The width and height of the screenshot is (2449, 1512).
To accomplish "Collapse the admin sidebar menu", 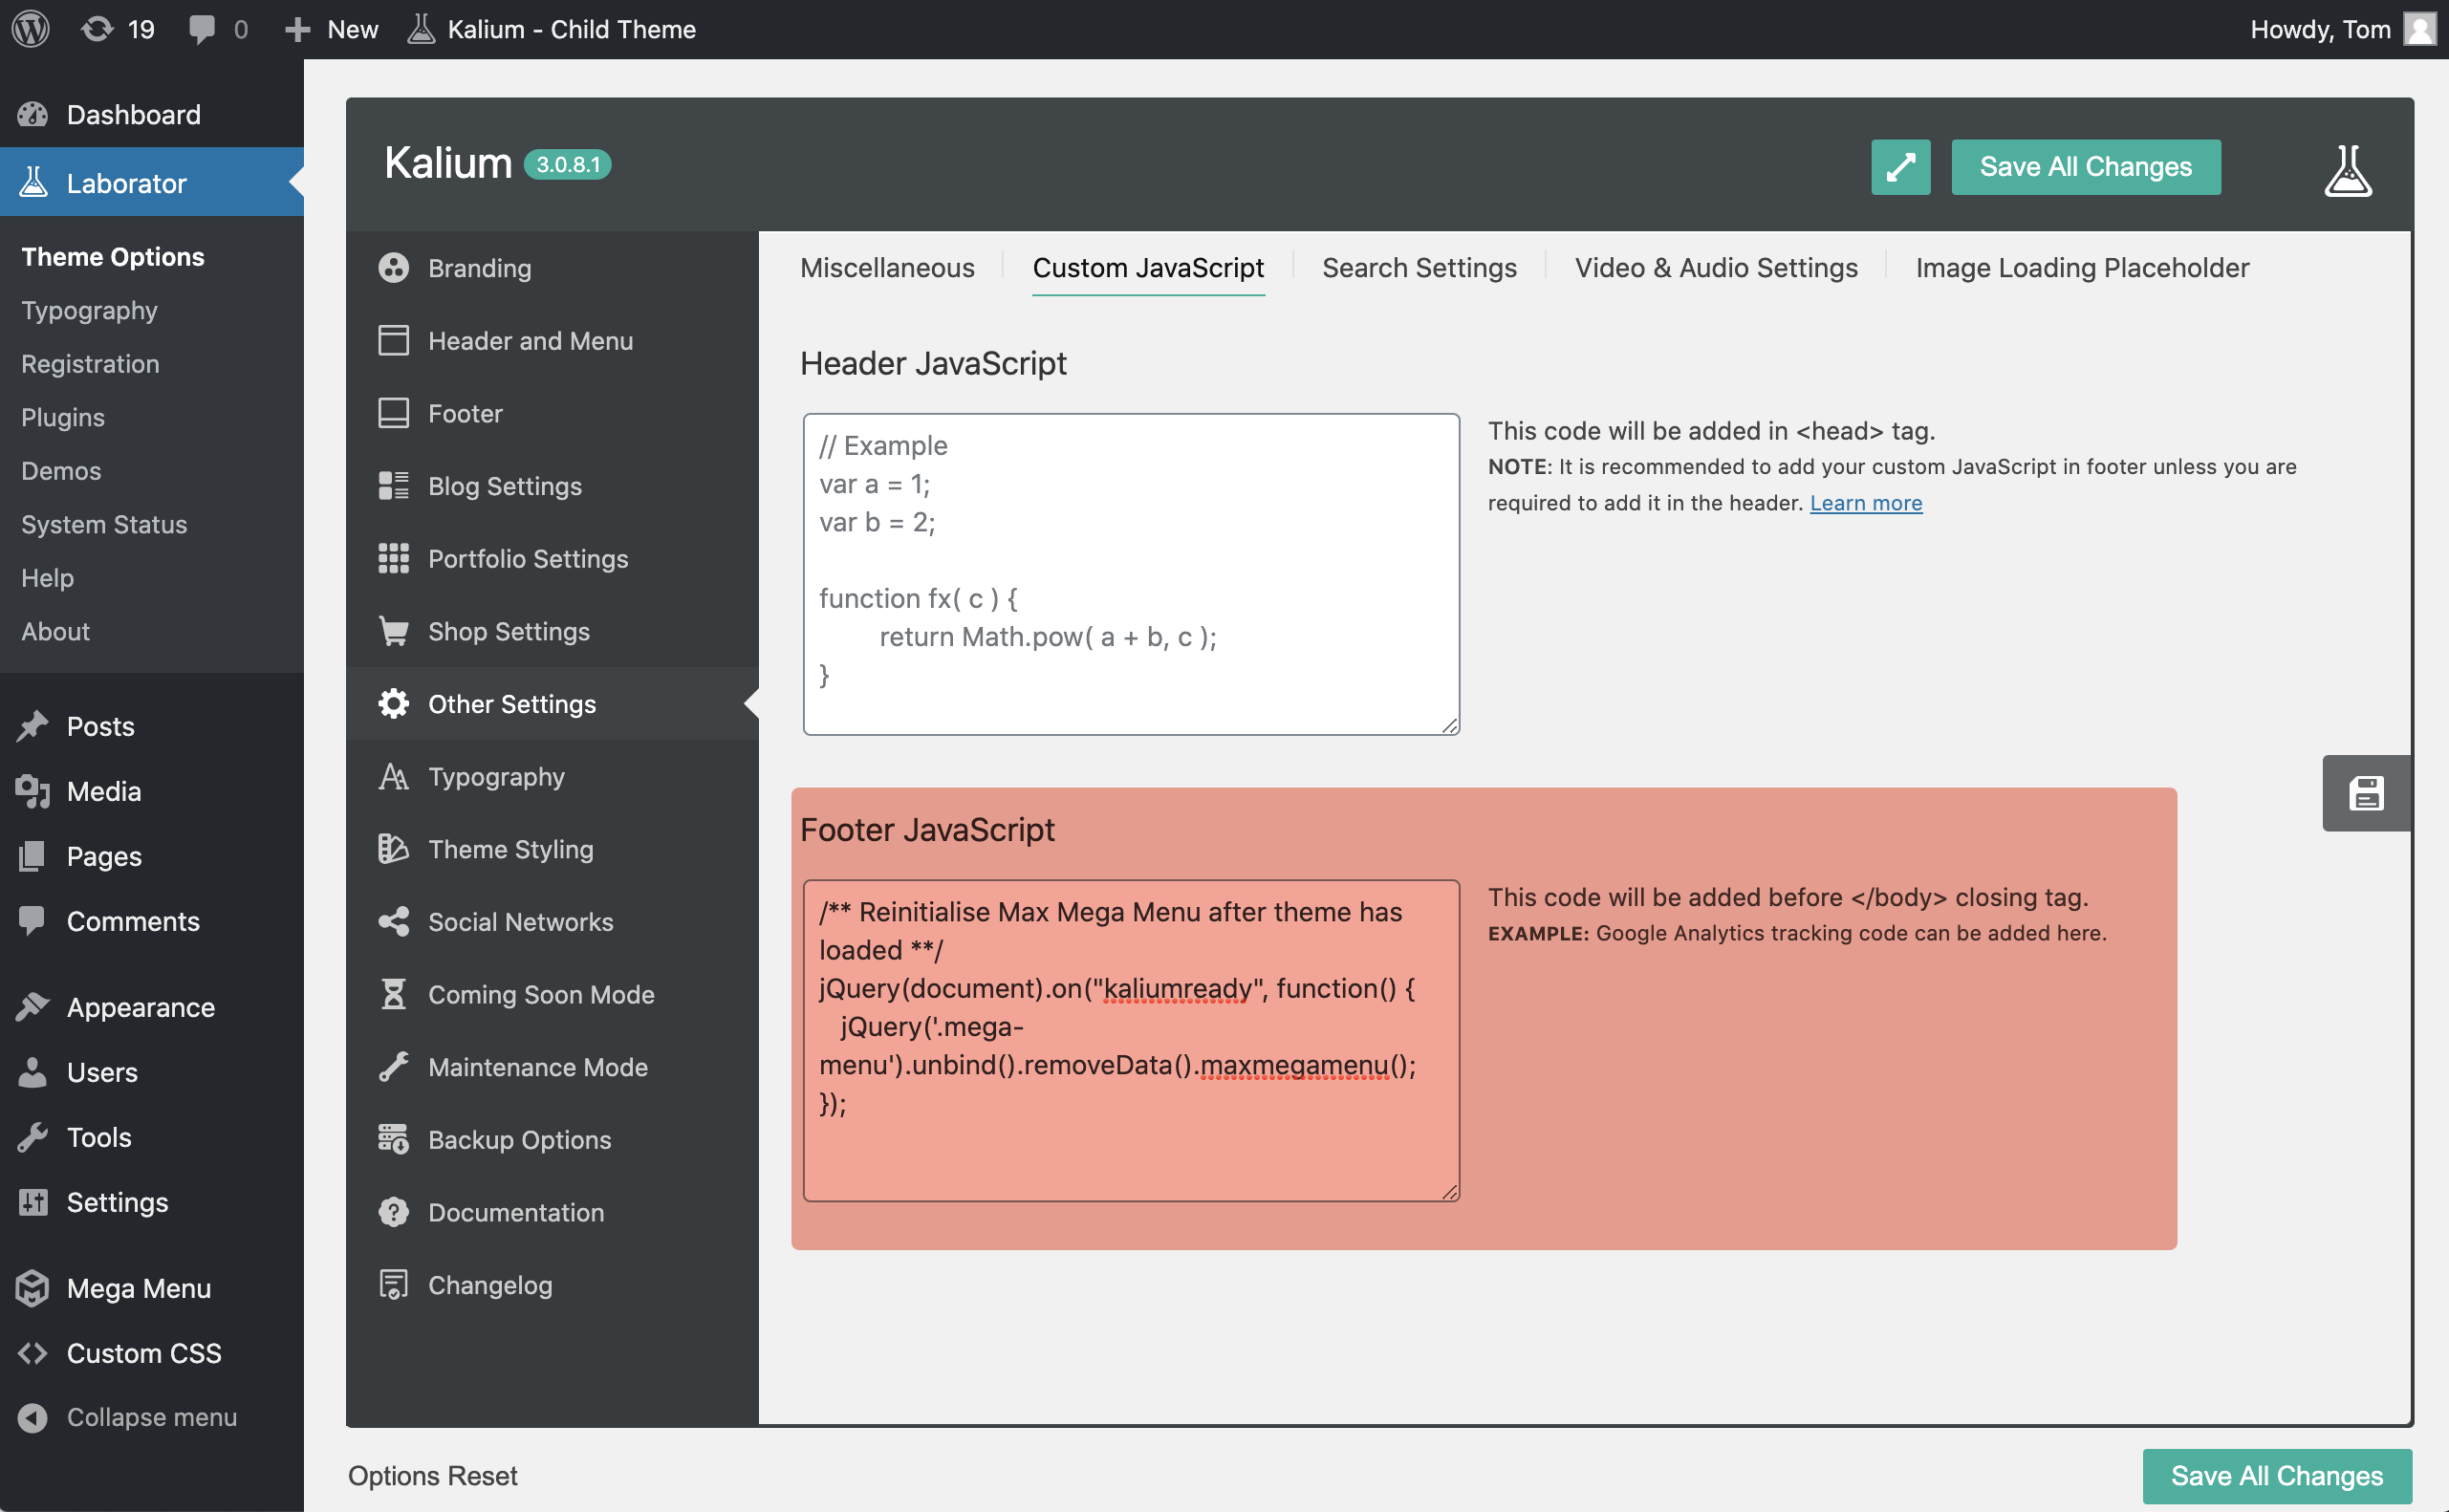I will 151,1416.
